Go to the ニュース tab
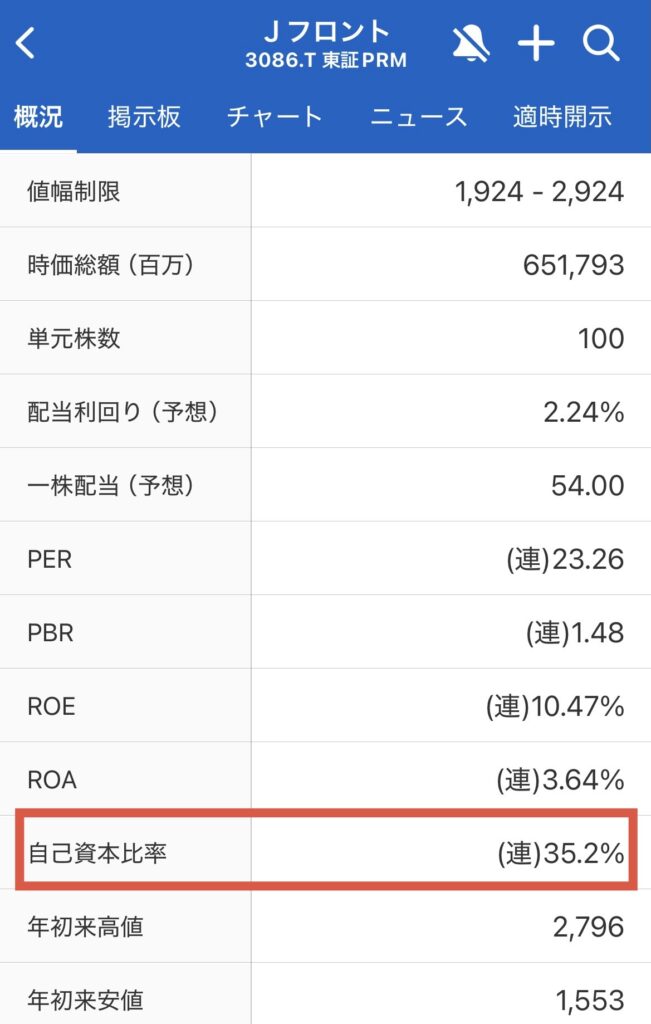 tap(418, 117)
